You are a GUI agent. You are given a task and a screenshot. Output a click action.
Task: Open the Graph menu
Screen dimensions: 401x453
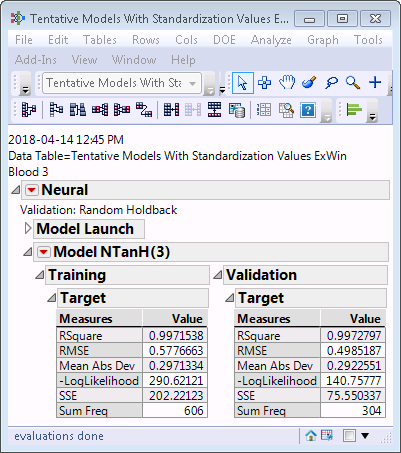click(x=323, y=40)
